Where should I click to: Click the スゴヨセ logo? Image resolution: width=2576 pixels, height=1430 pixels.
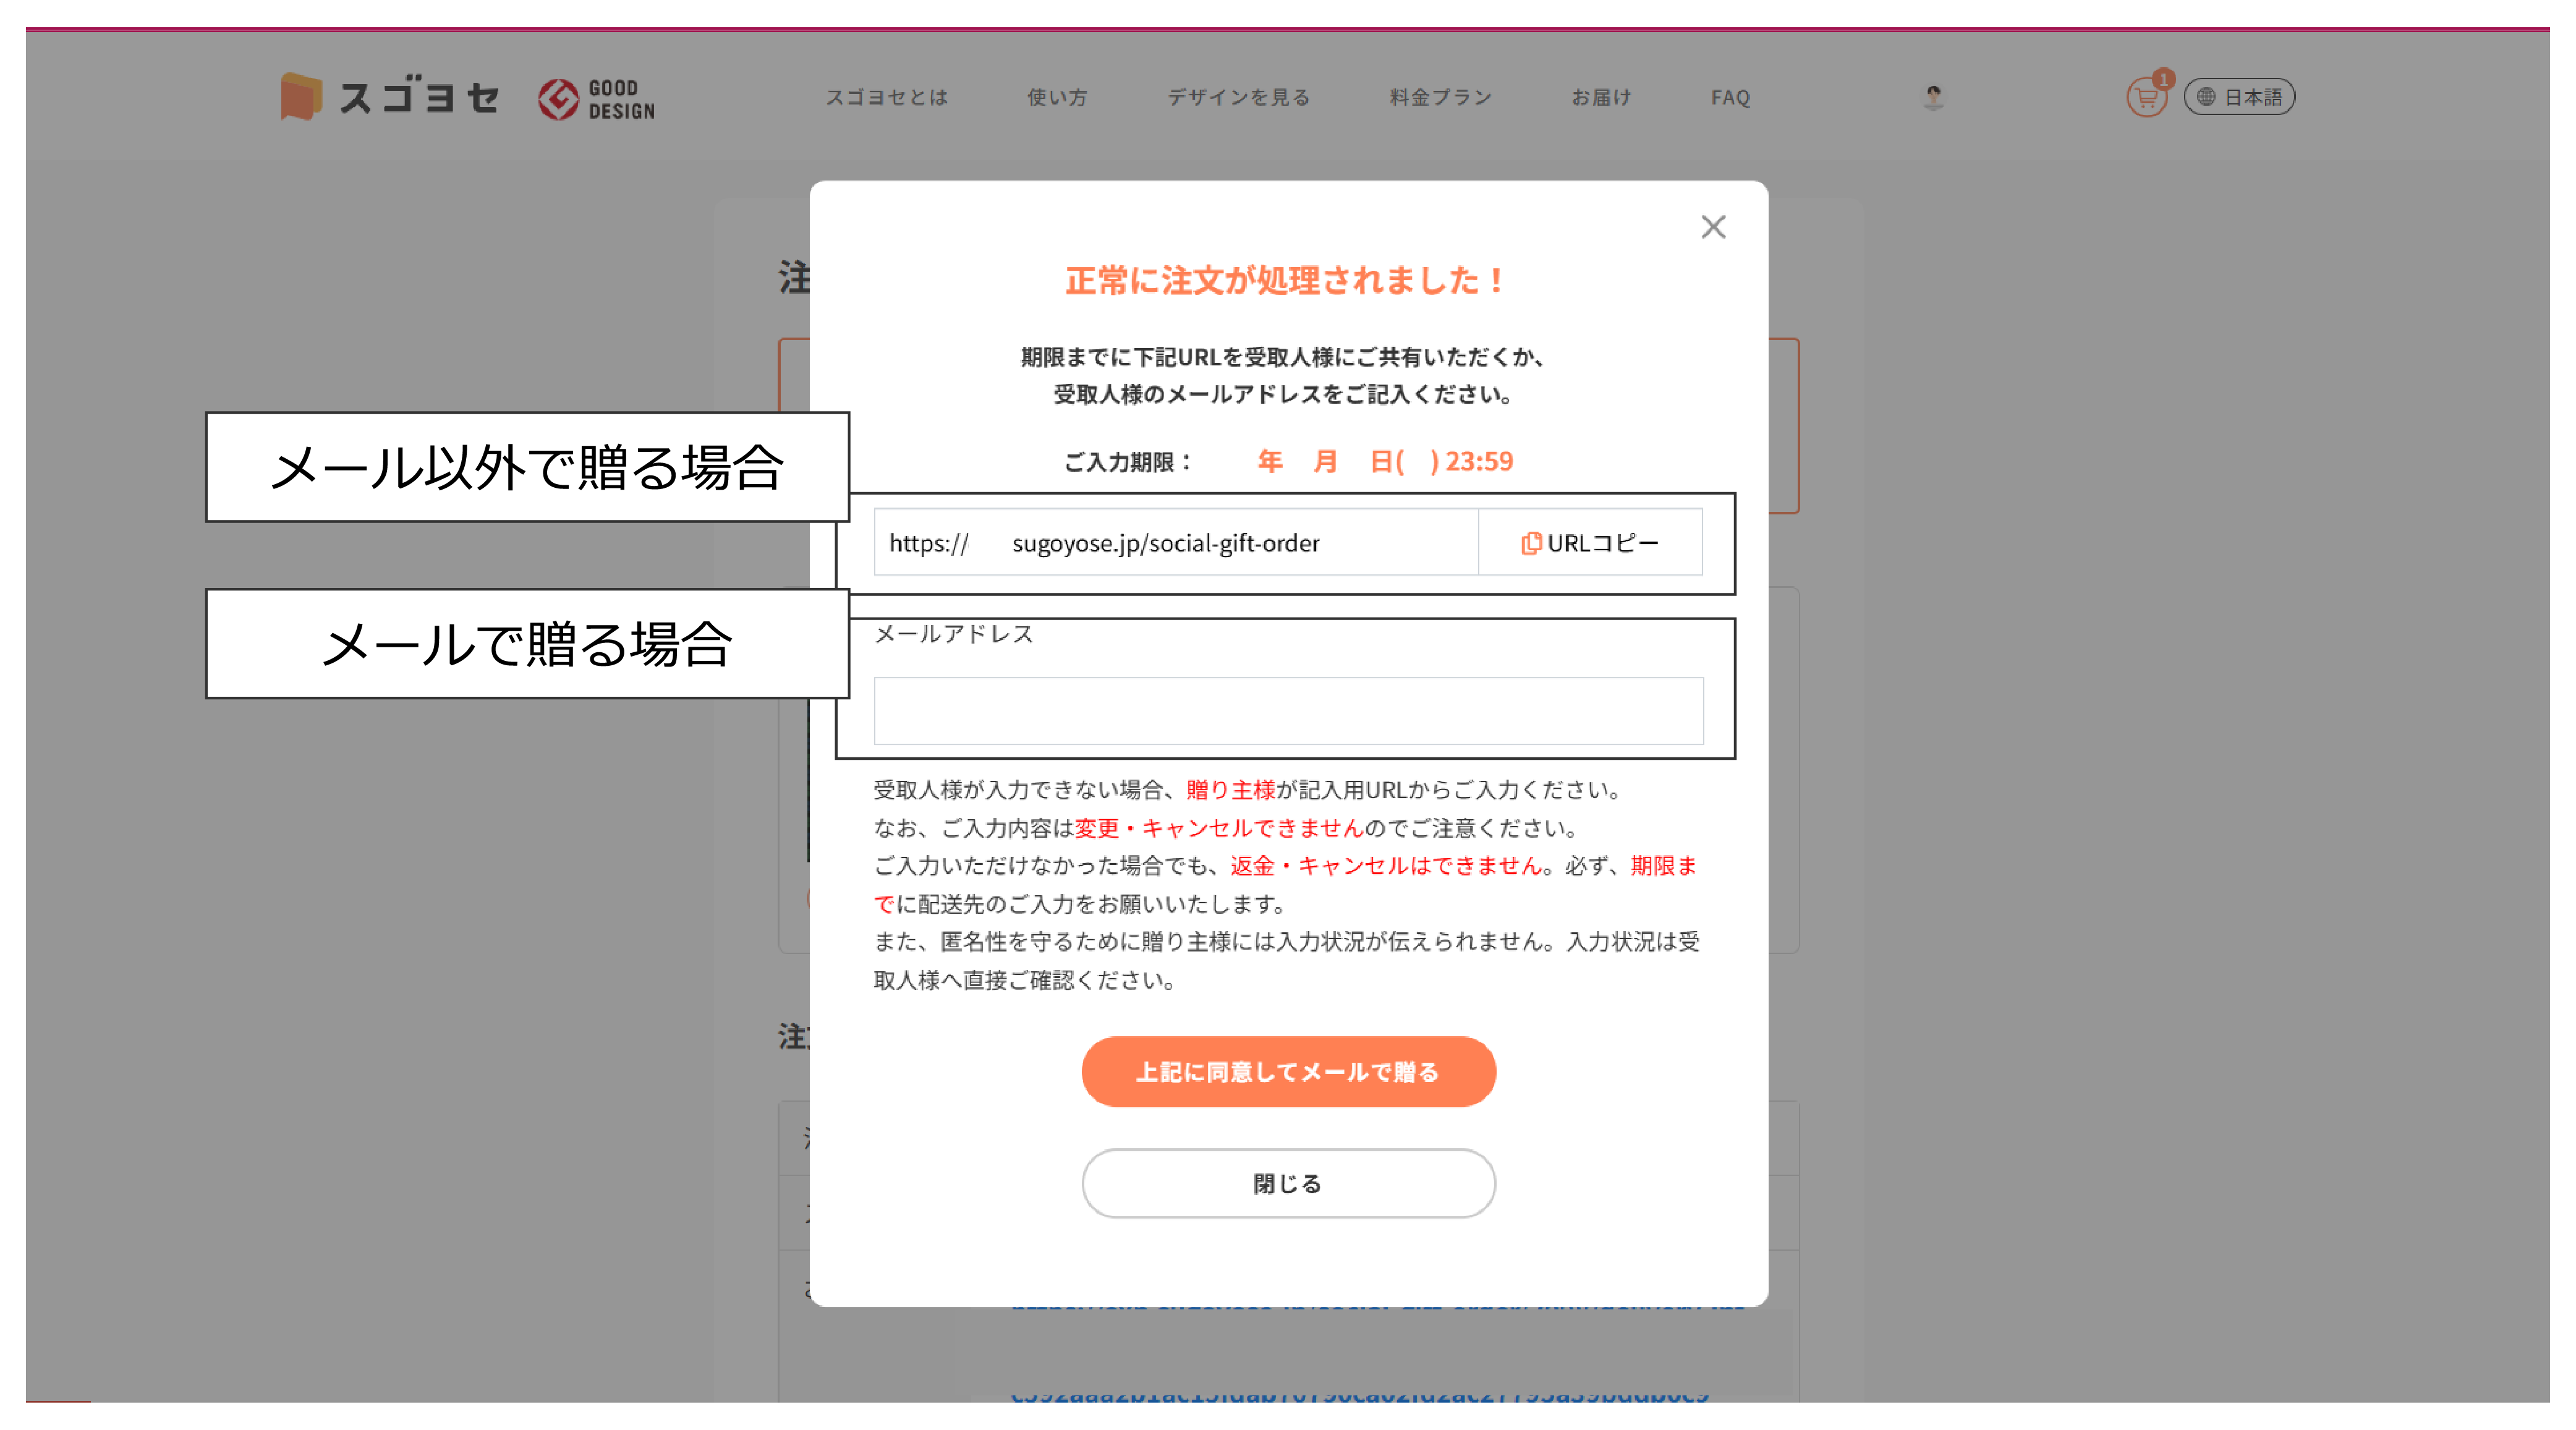pyautogui.click(x=390, y=97)
